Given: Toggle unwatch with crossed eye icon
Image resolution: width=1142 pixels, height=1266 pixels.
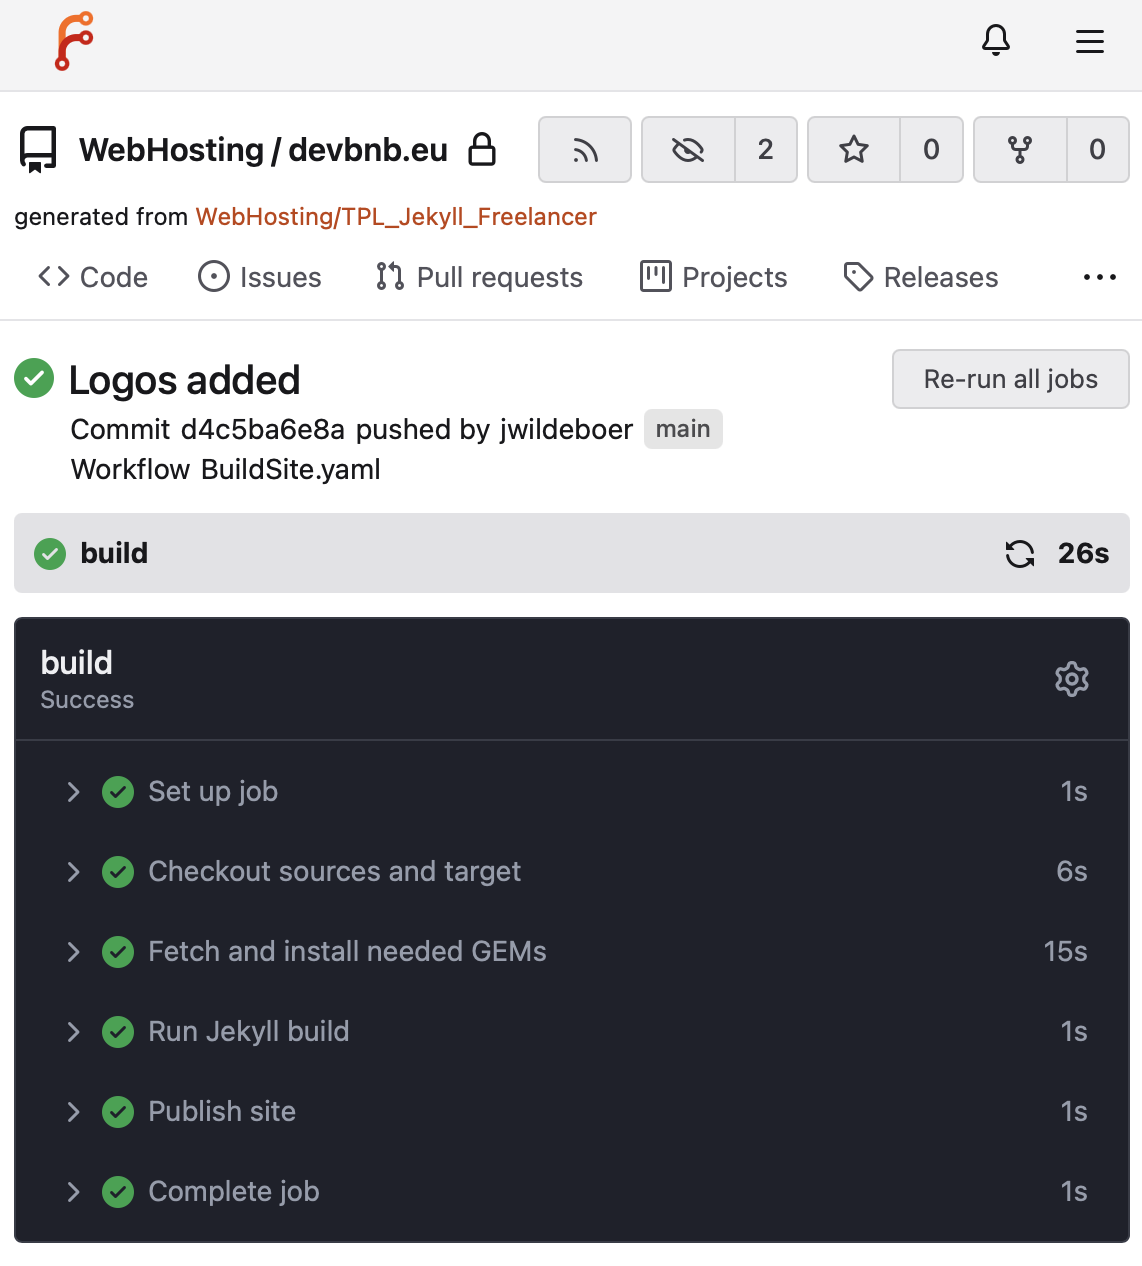Looking at the screenshot, I should coord(688,150).
